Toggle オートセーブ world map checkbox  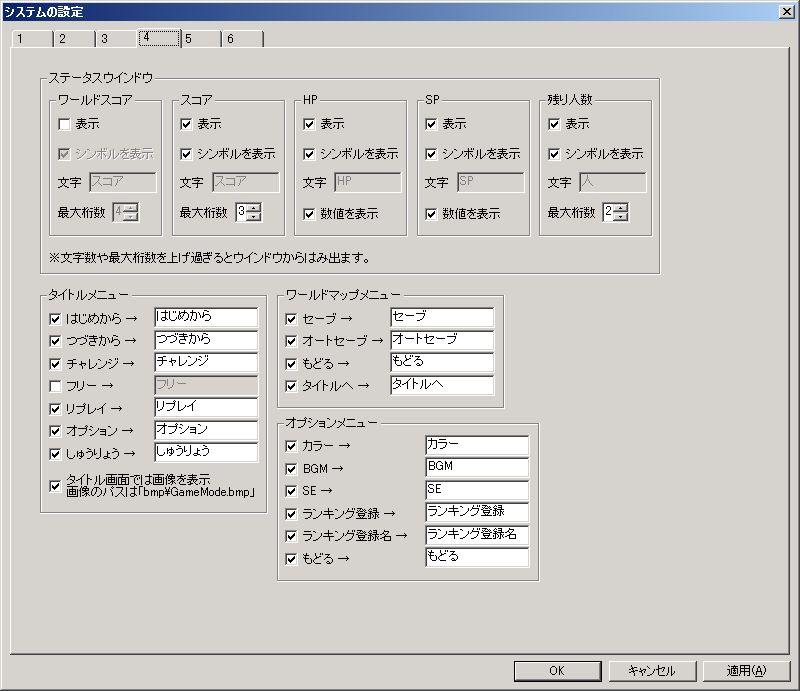click(x=291, y=341)
